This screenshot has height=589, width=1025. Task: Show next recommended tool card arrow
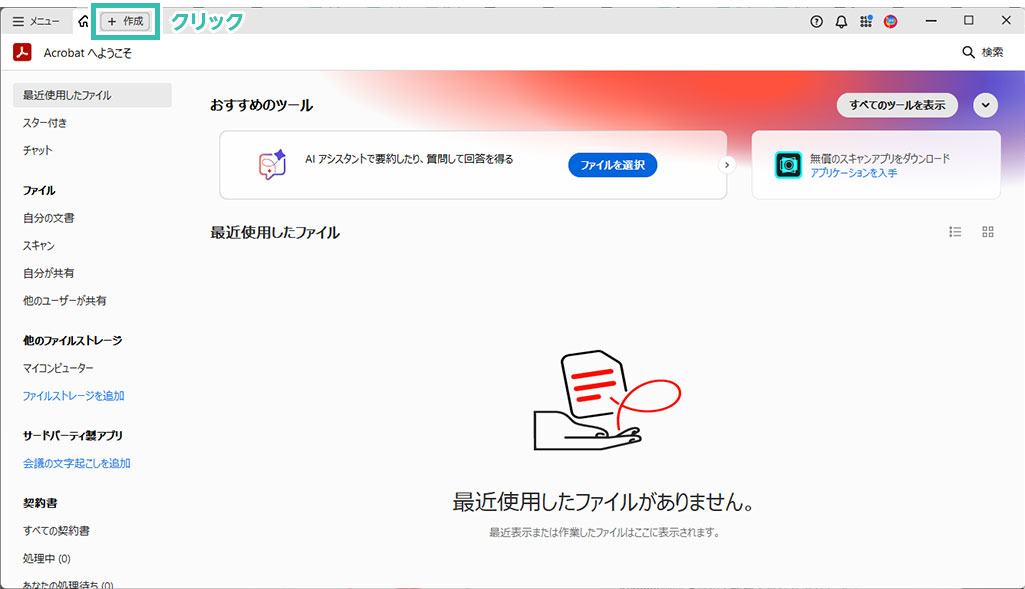tap(727, 165)
